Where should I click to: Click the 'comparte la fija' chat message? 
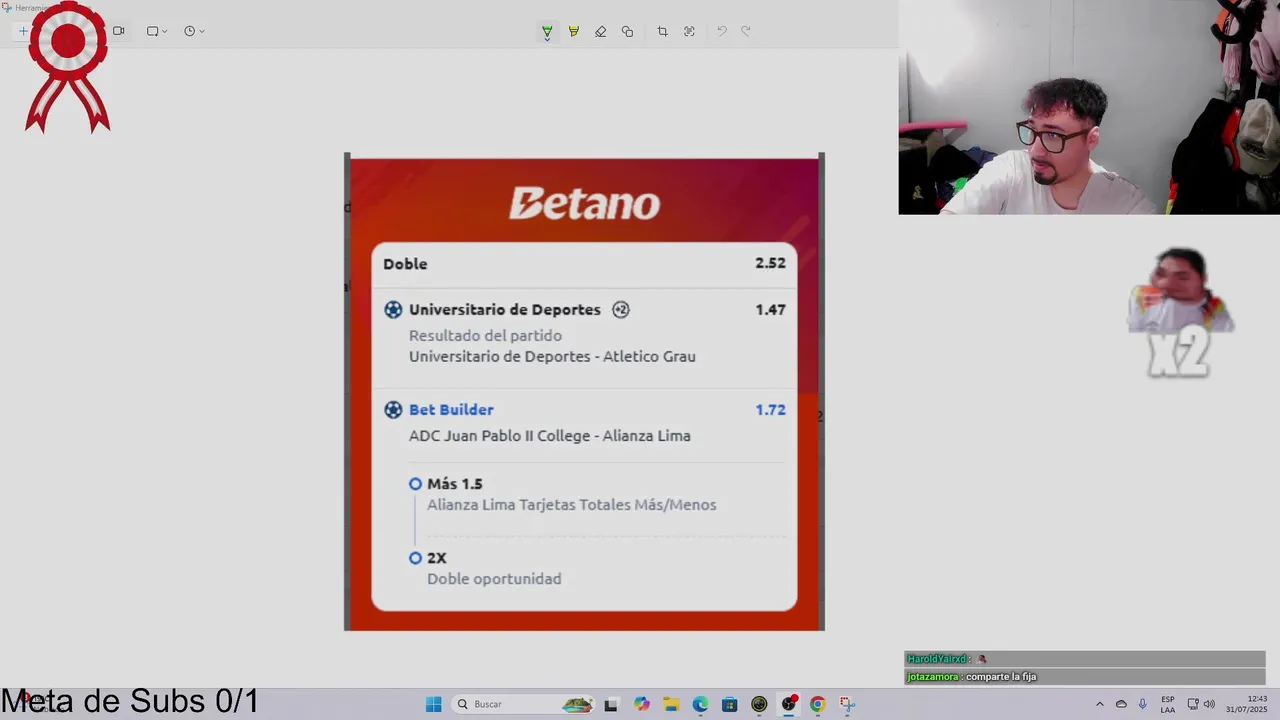(x=1001, y=677)
